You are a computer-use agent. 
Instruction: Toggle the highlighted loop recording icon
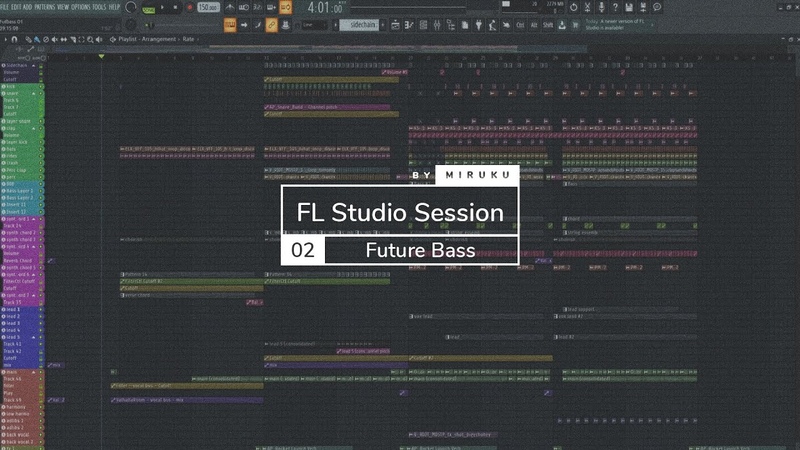tap(285, 8)
